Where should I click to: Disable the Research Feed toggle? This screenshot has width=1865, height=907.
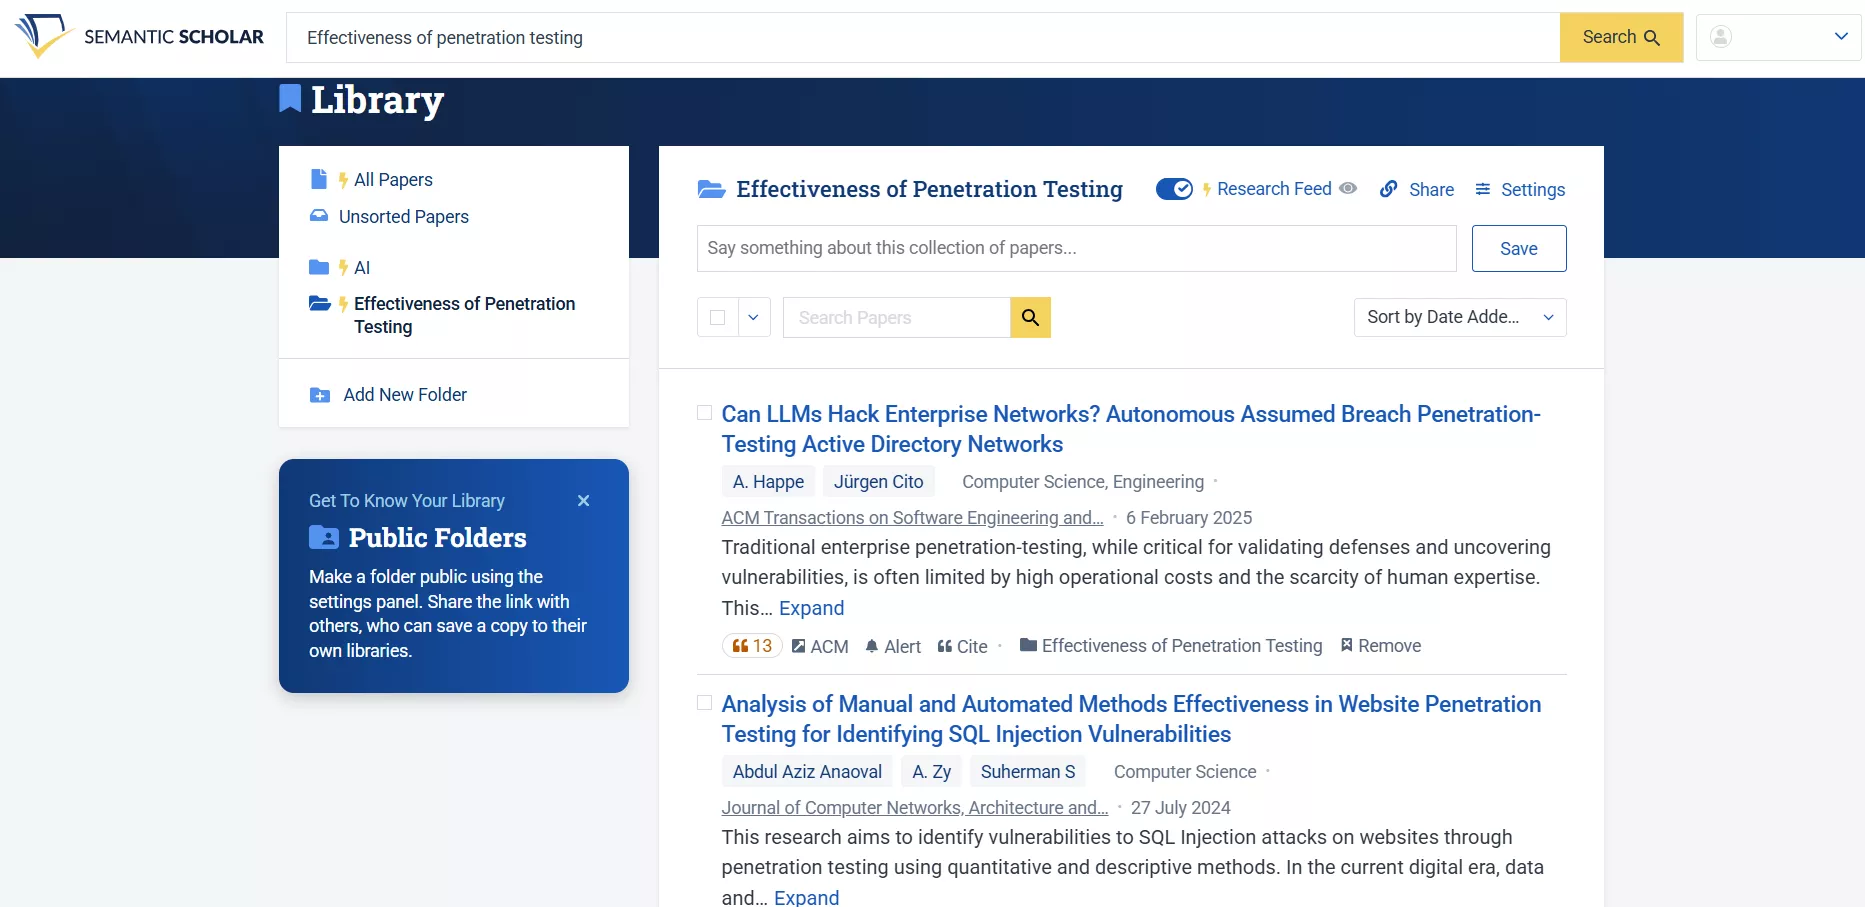tap(1174, 188)
